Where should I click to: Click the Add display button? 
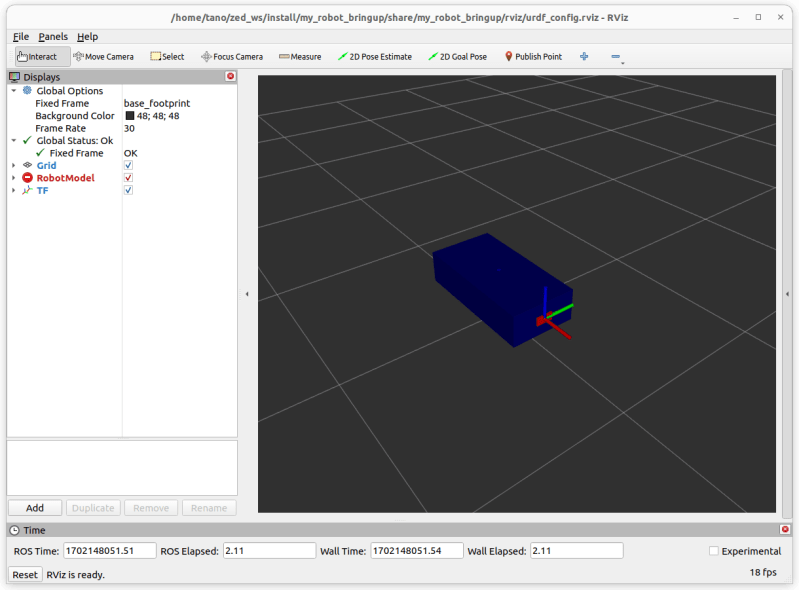pyautogui.click(x=35, y=508)
